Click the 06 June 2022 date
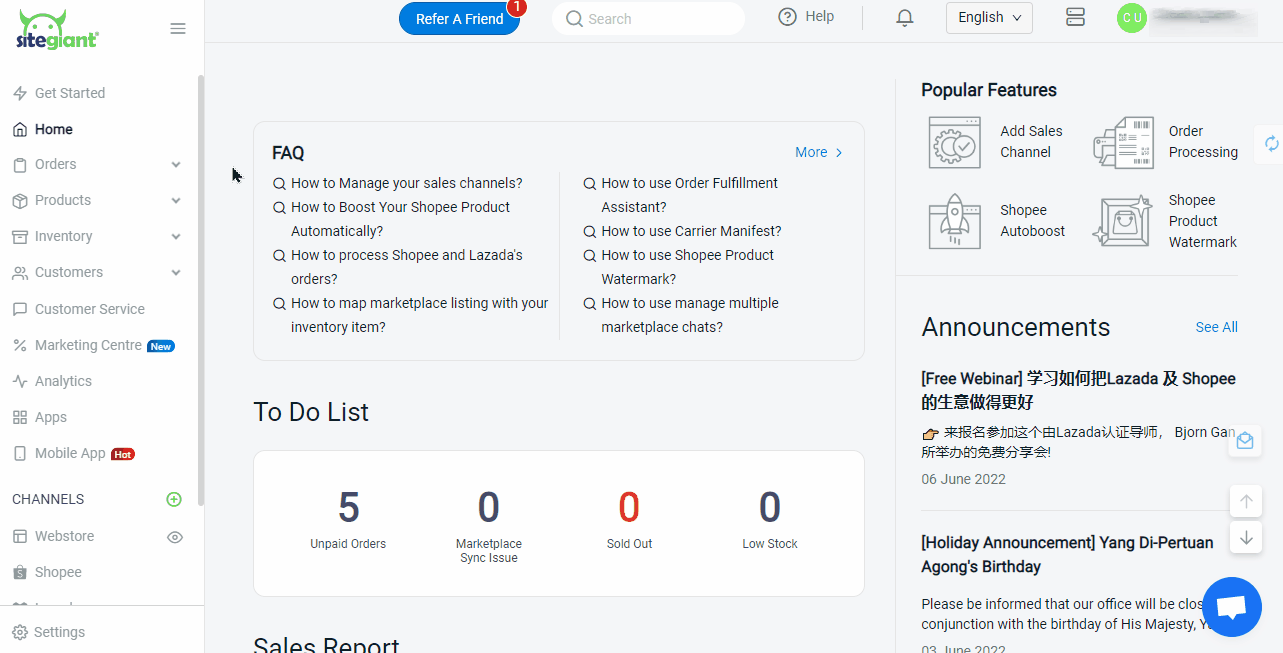This screenshot has height=653, width=1283. [x=963, y=479]
